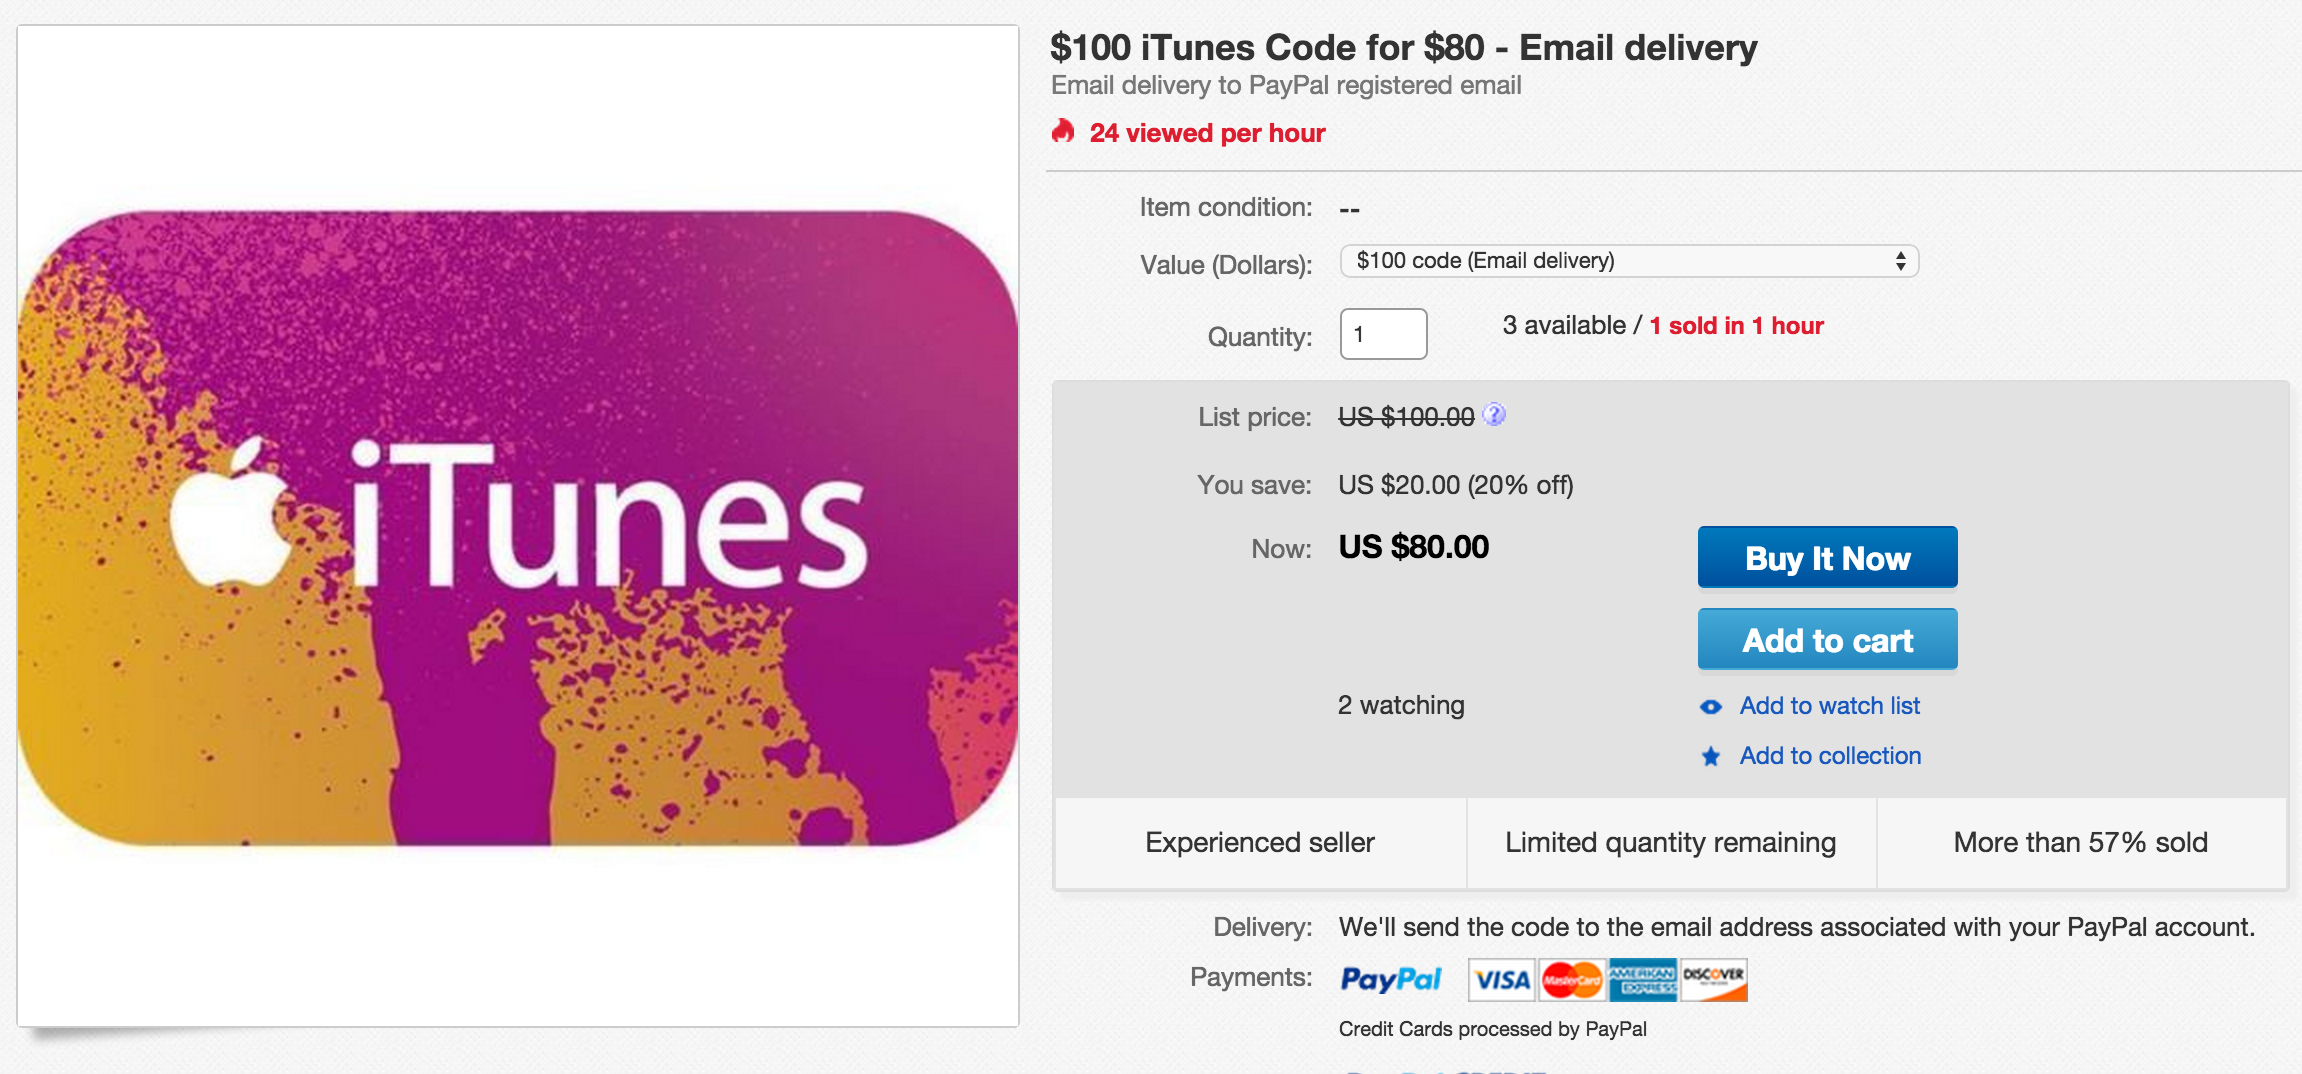The height and width of the screenshot is (1074, 2302).
Task: Select the American Express payment icon
Action: coord(1644,980)
